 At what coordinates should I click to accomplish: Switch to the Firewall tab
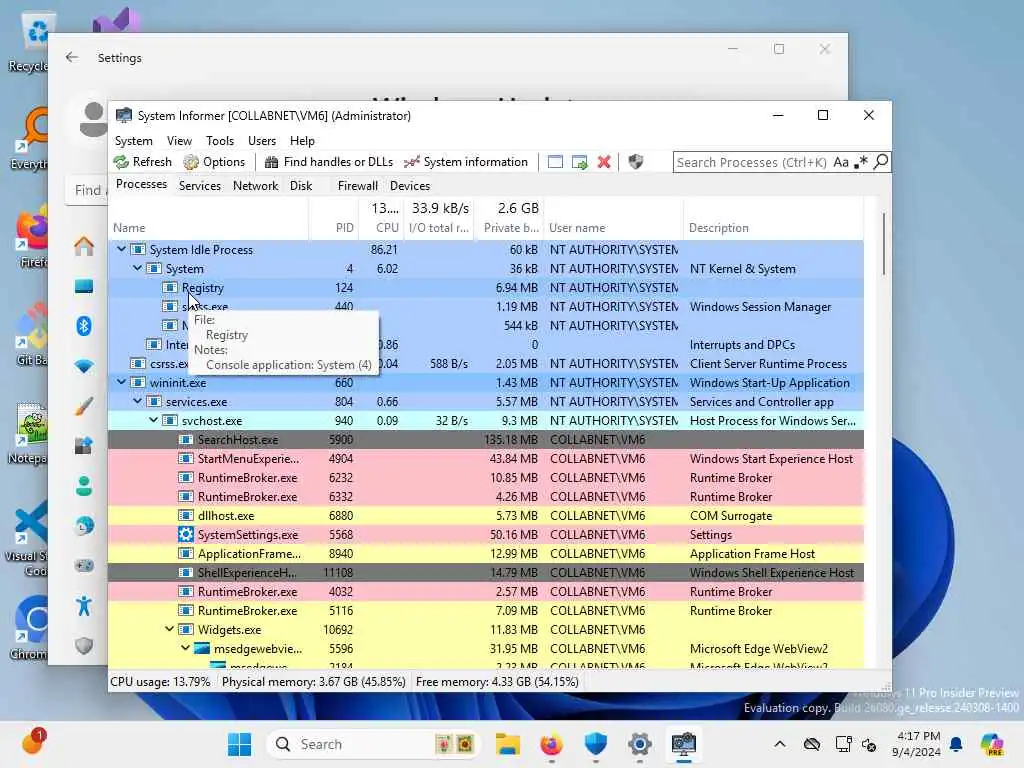tap(357, 185)
